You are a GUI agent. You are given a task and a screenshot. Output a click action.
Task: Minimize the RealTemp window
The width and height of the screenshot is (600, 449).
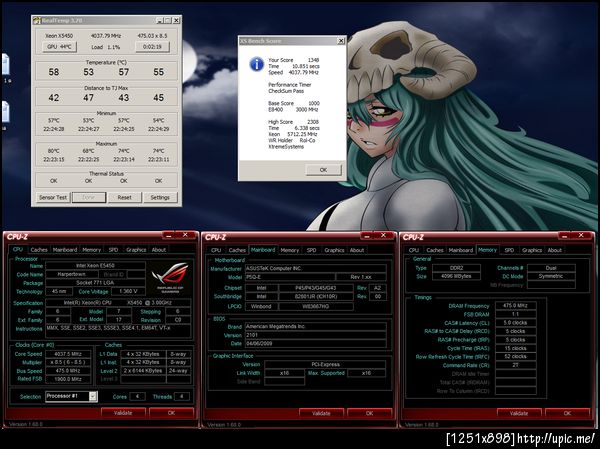click(160, 20)
